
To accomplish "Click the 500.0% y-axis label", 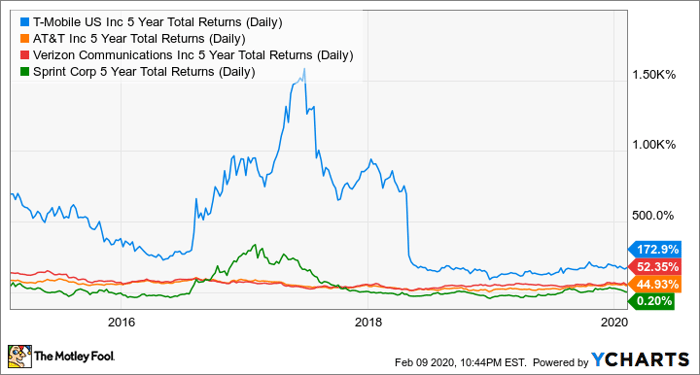I will pyautogui.click(x=652, y=216).
